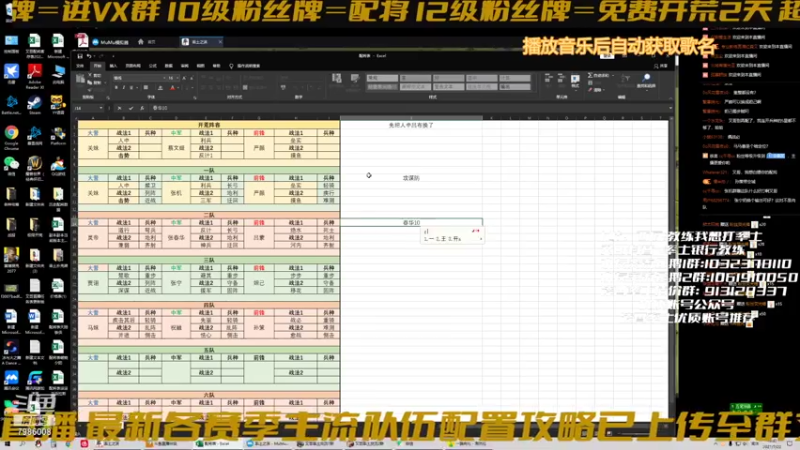Switch to the Page Layout ribbon tab
800x450 pixels.
pos(133,66)
